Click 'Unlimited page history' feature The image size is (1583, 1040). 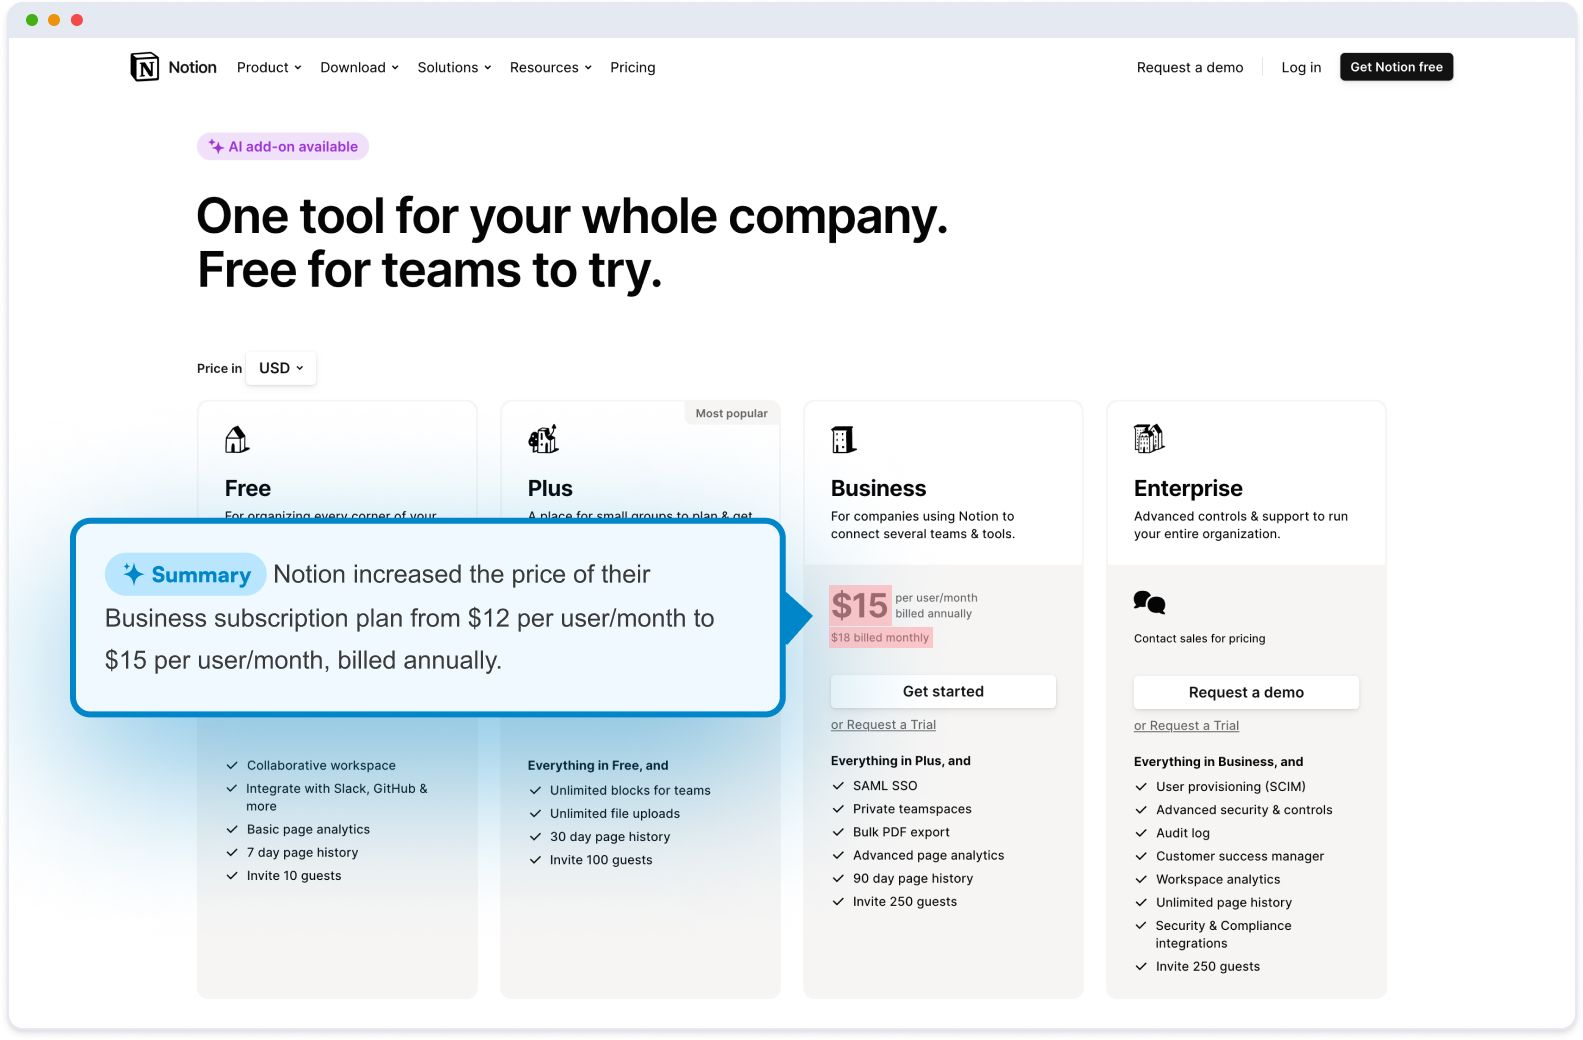click(1224, 902)
